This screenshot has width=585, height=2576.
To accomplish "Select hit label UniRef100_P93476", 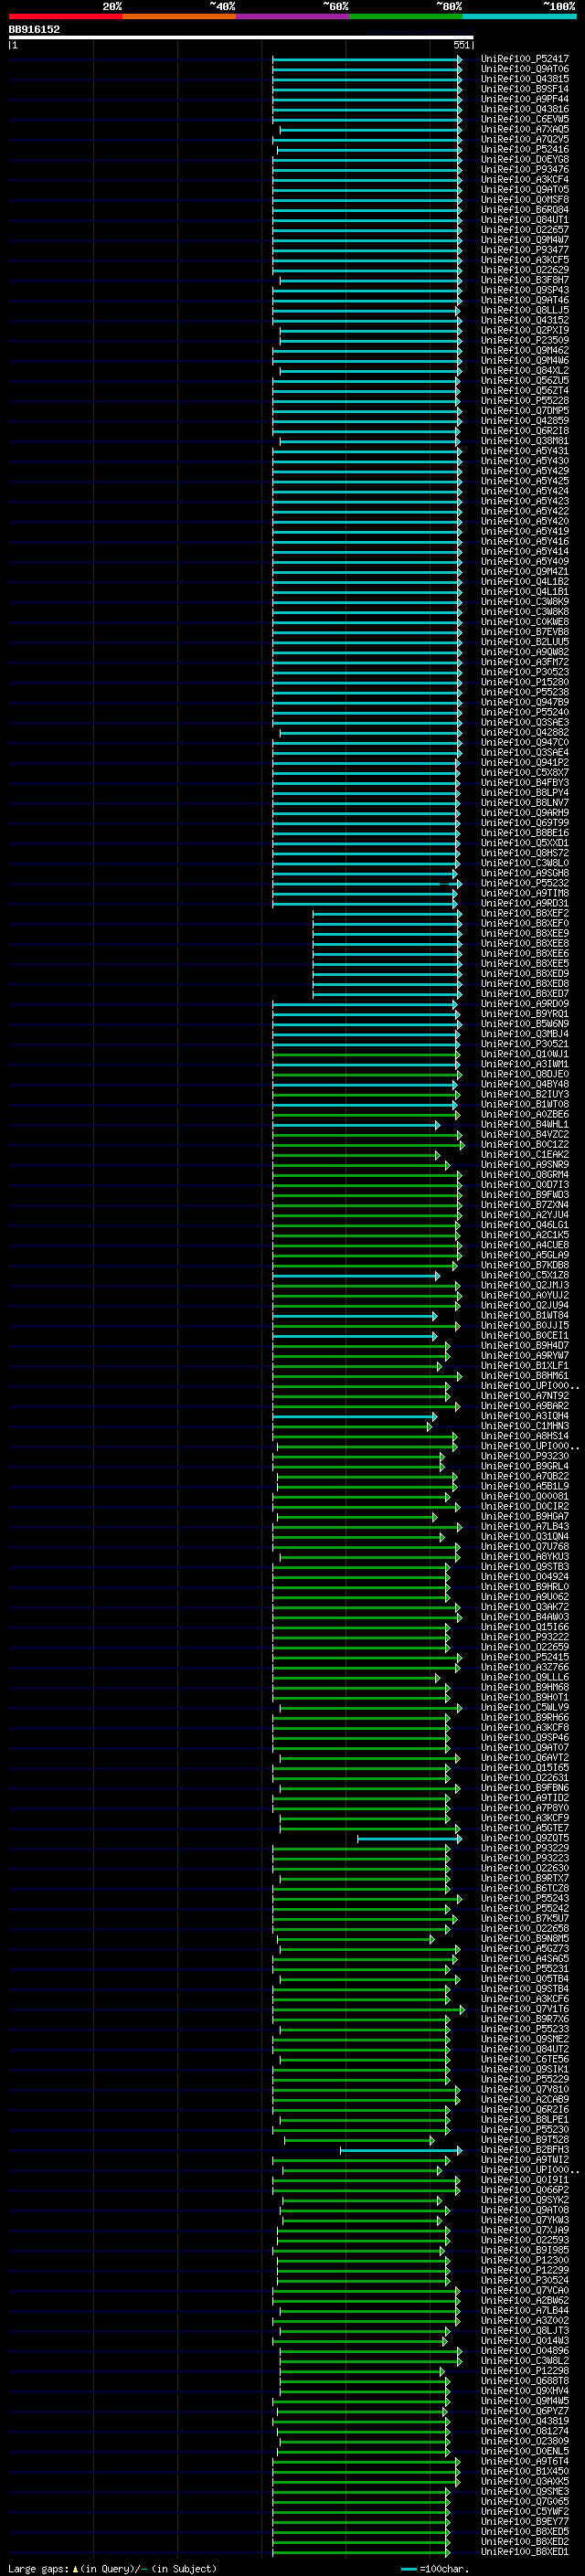I will (x=525, y=170).
